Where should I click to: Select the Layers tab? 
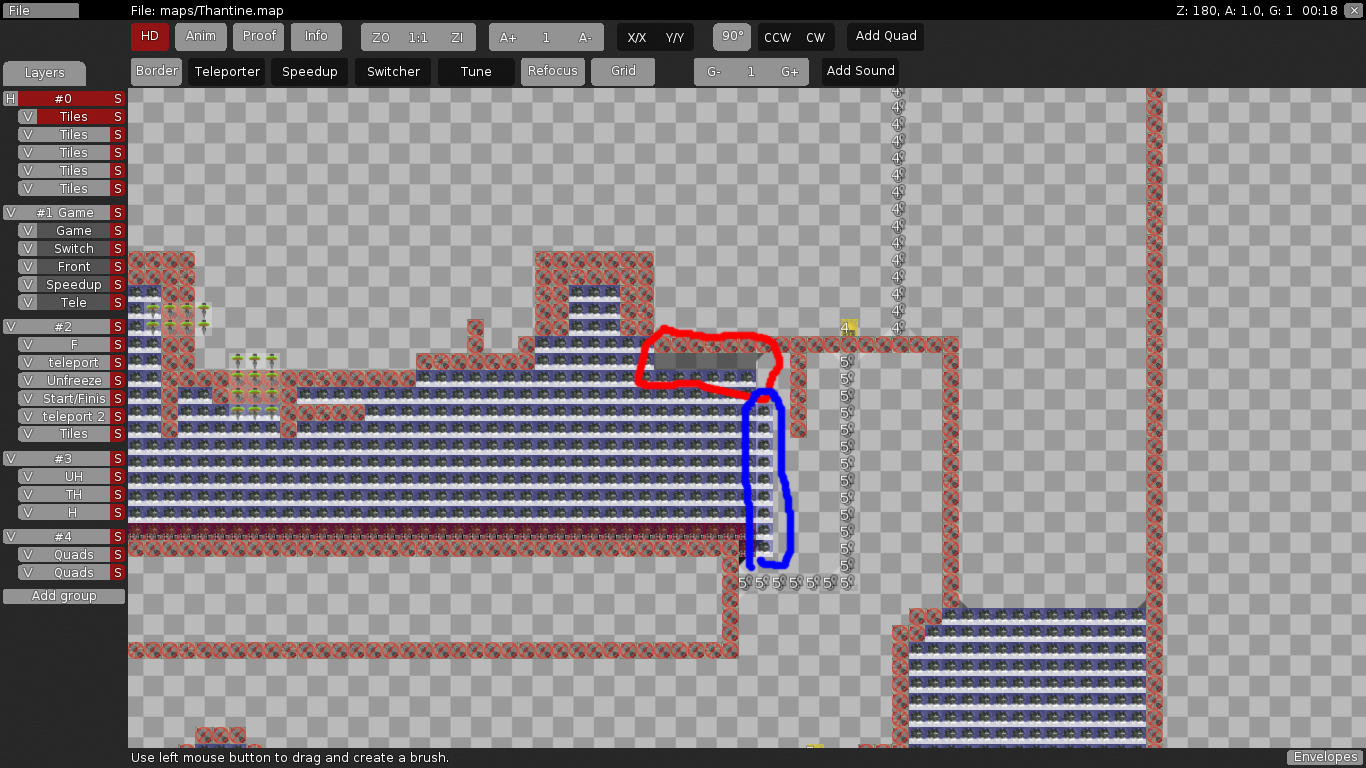pyautogui.click(x=44, y=73)
